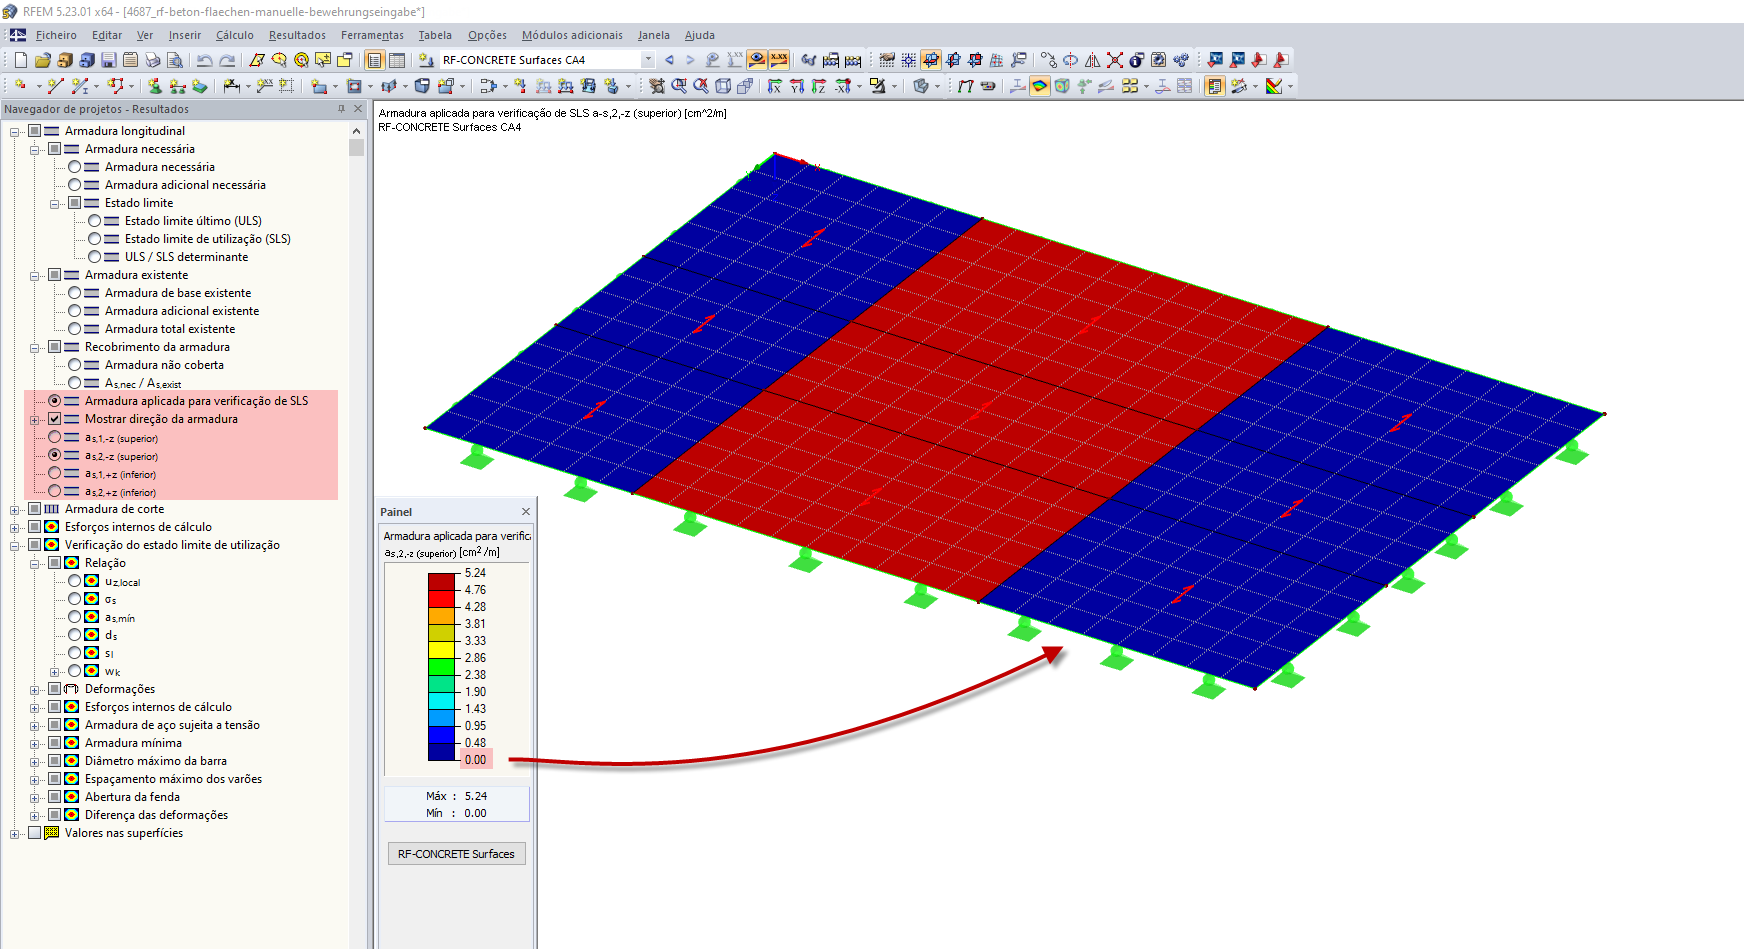
Task: Uncheck Mostrar direção da armadura checkbox
Action: click(x=55, y=419)
